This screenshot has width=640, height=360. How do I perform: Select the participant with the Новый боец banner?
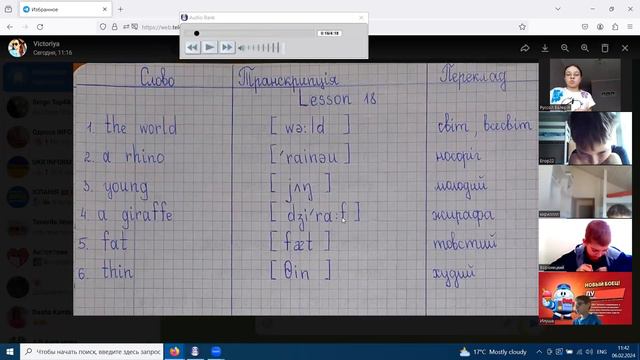585,299
